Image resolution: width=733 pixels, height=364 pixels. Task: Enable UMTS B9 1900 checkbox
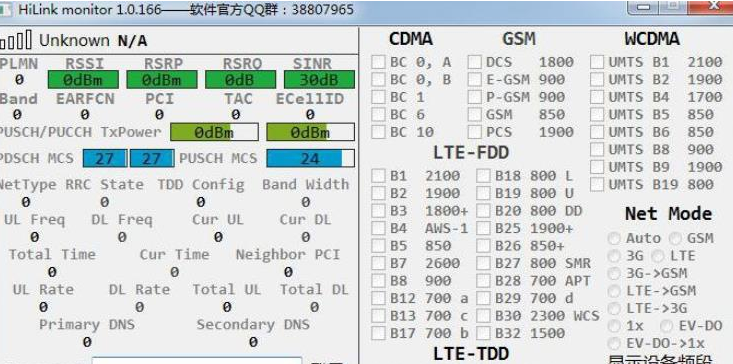click(597, 167)
